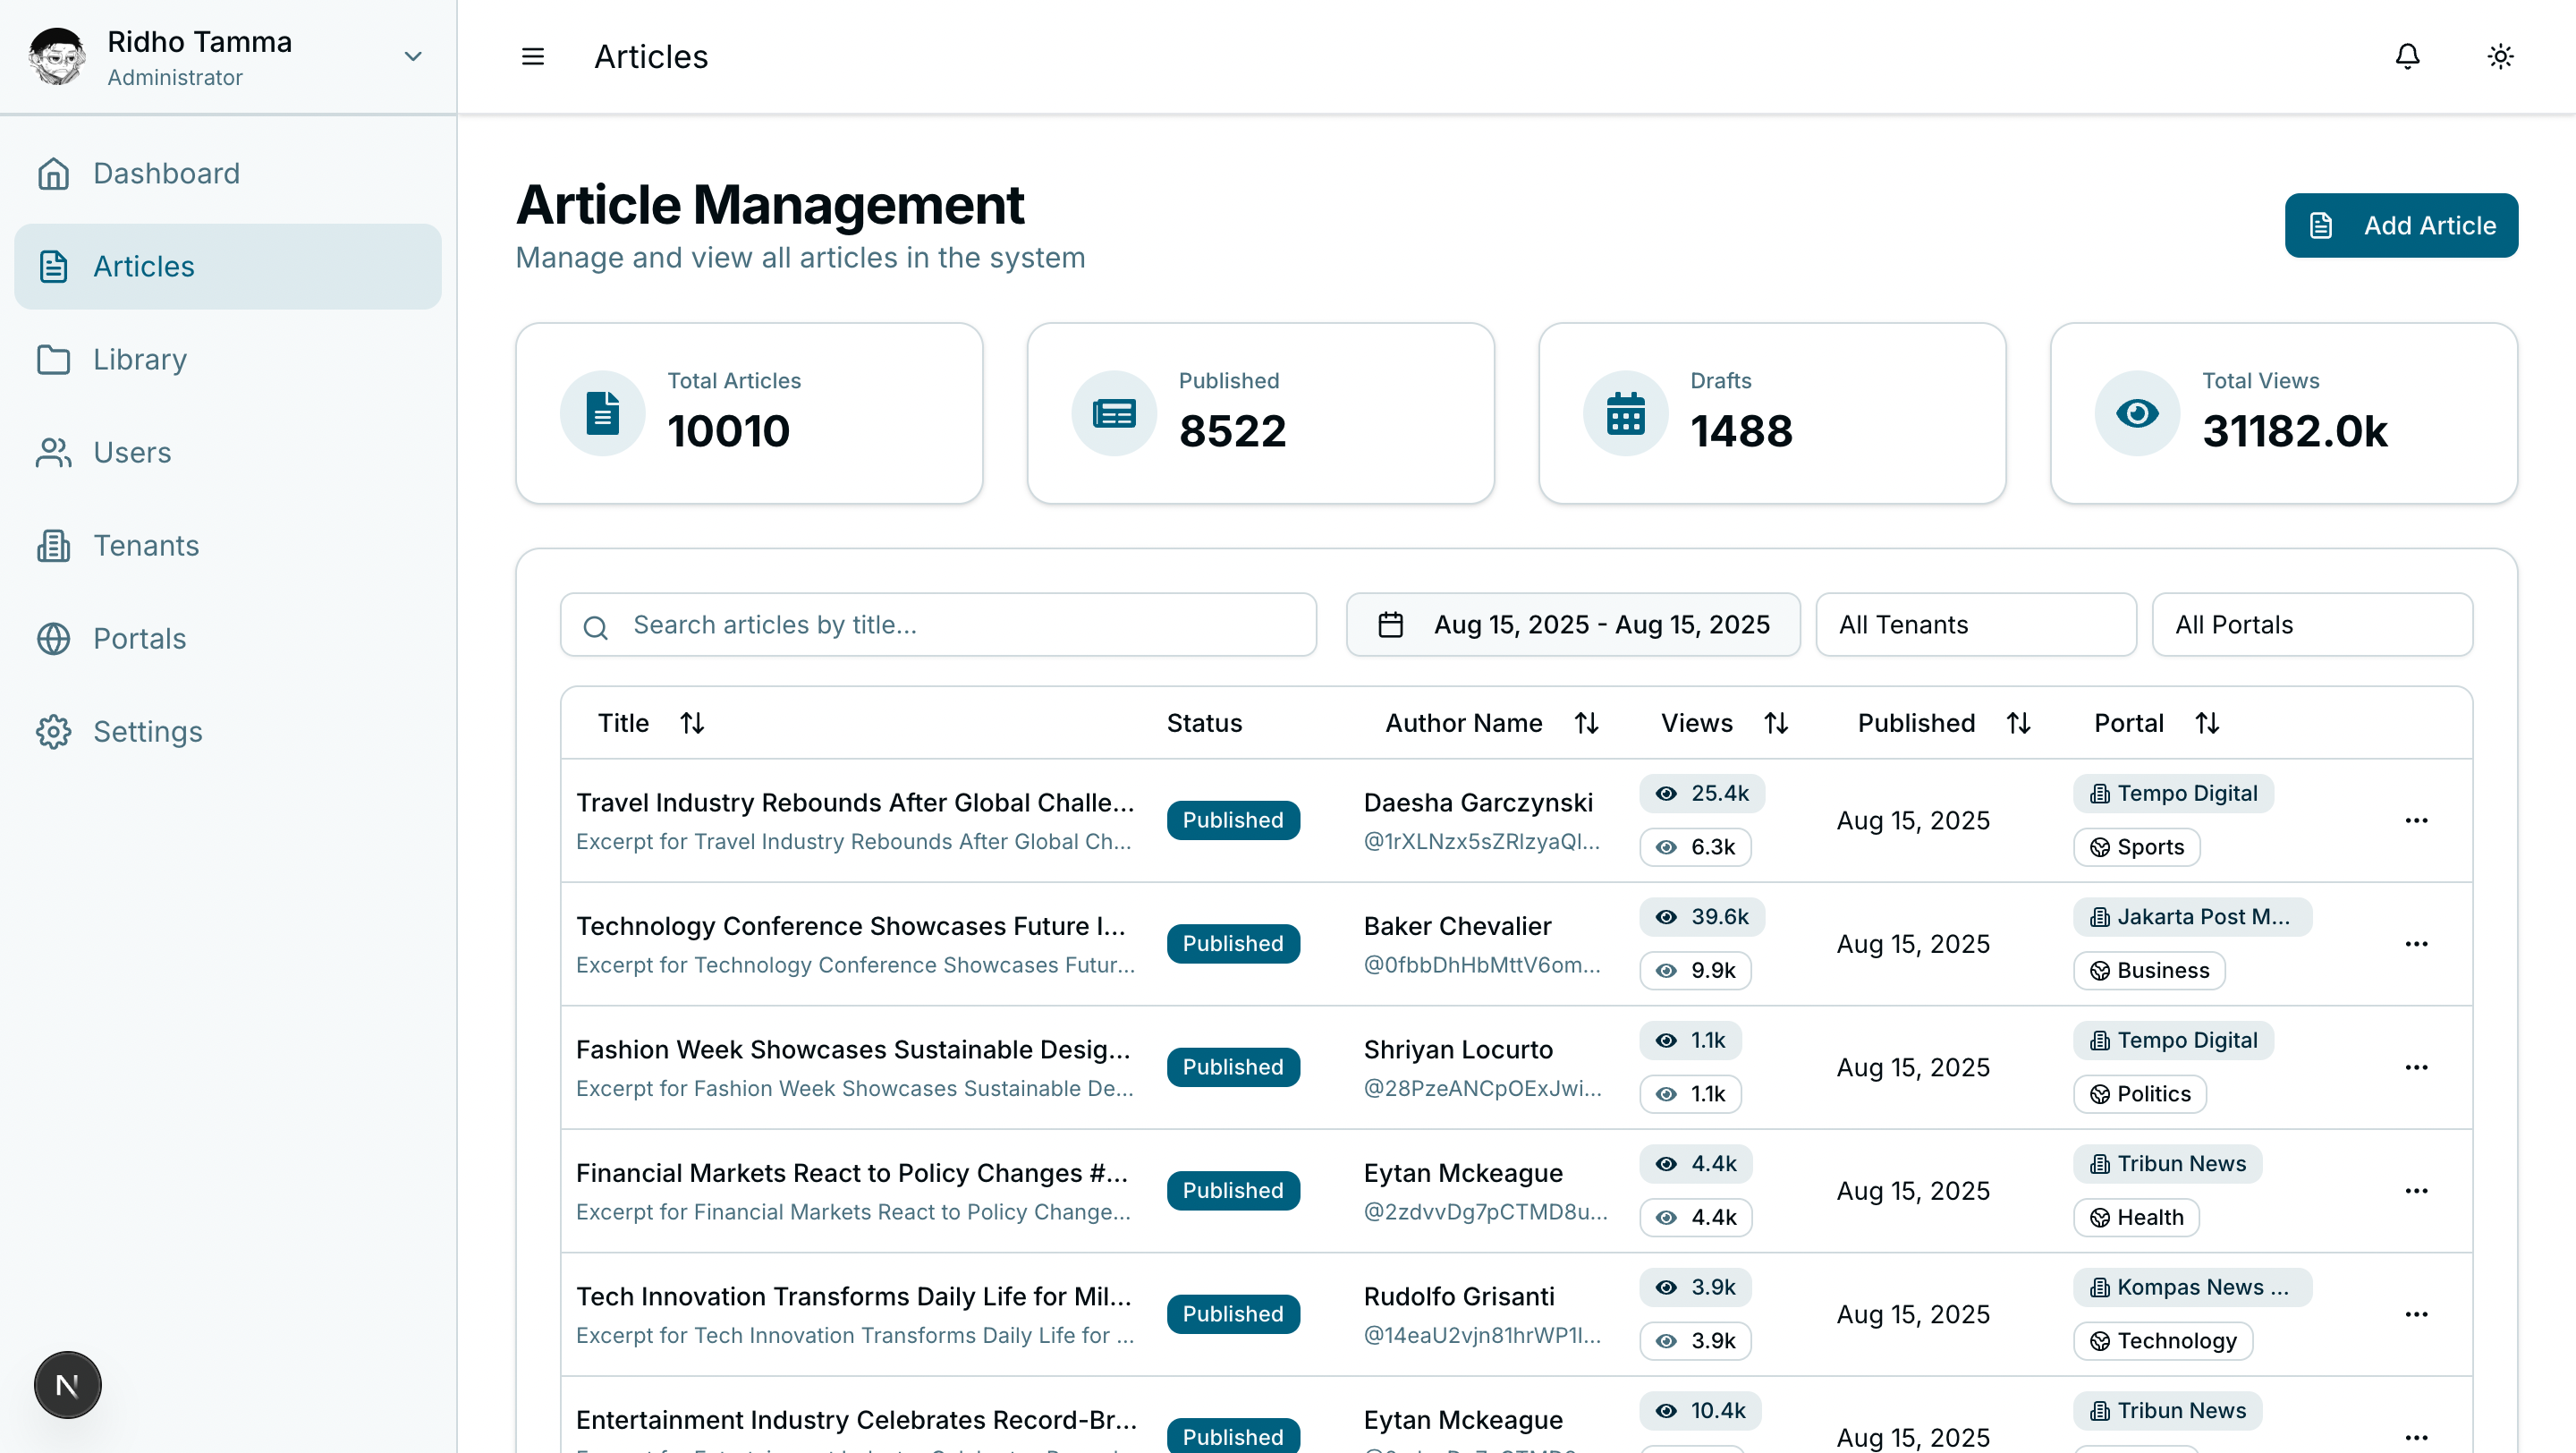The width and height of the screenshot is (2576, 1453).
Task: Click the notification bell icon
Action: (x=2407, y=56)
